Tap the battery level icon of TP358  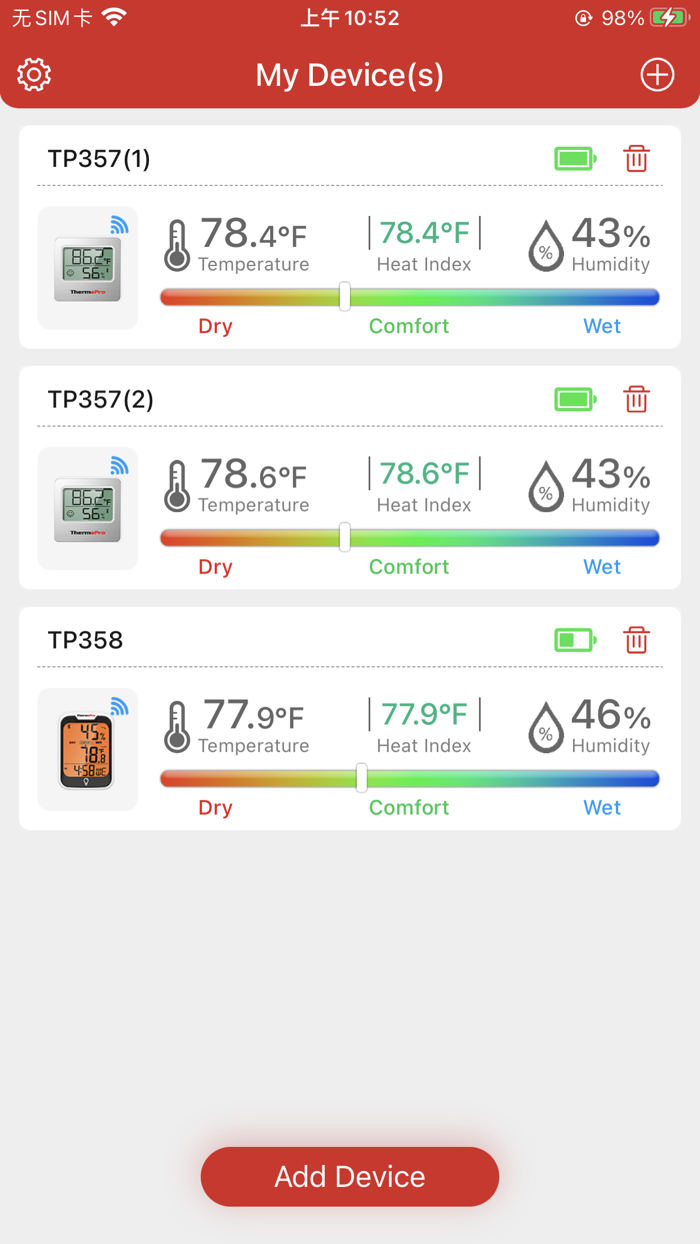point(575,640)
